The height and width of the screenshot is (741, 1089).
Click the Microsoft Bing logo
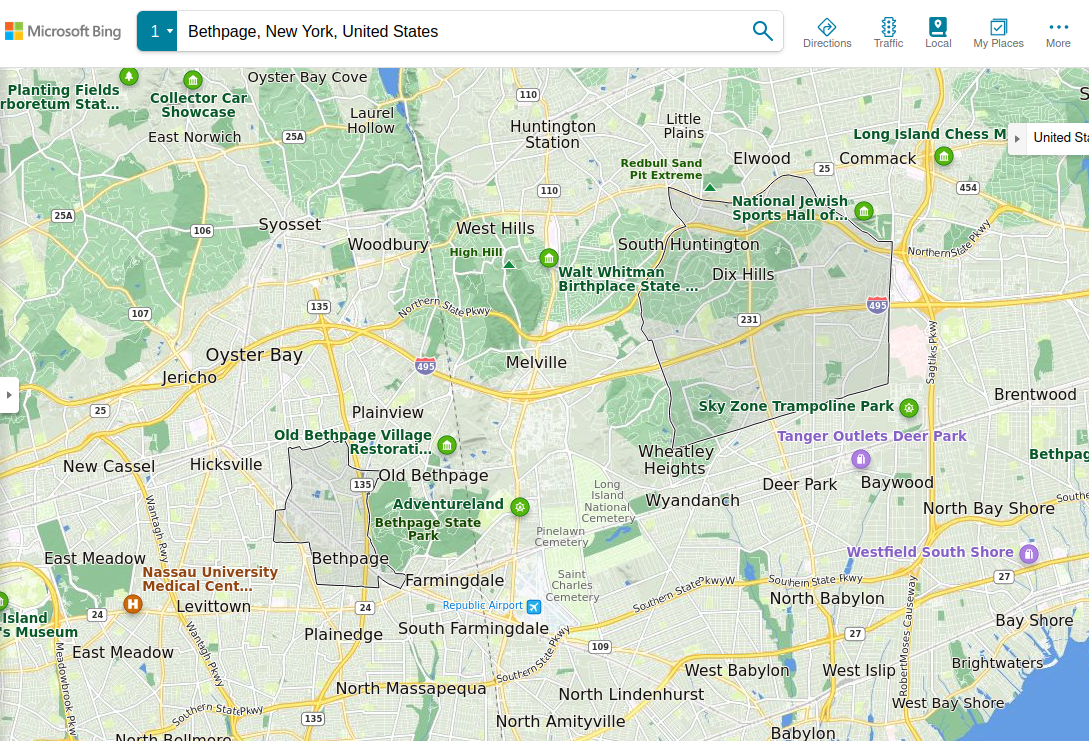coord(63,31)
